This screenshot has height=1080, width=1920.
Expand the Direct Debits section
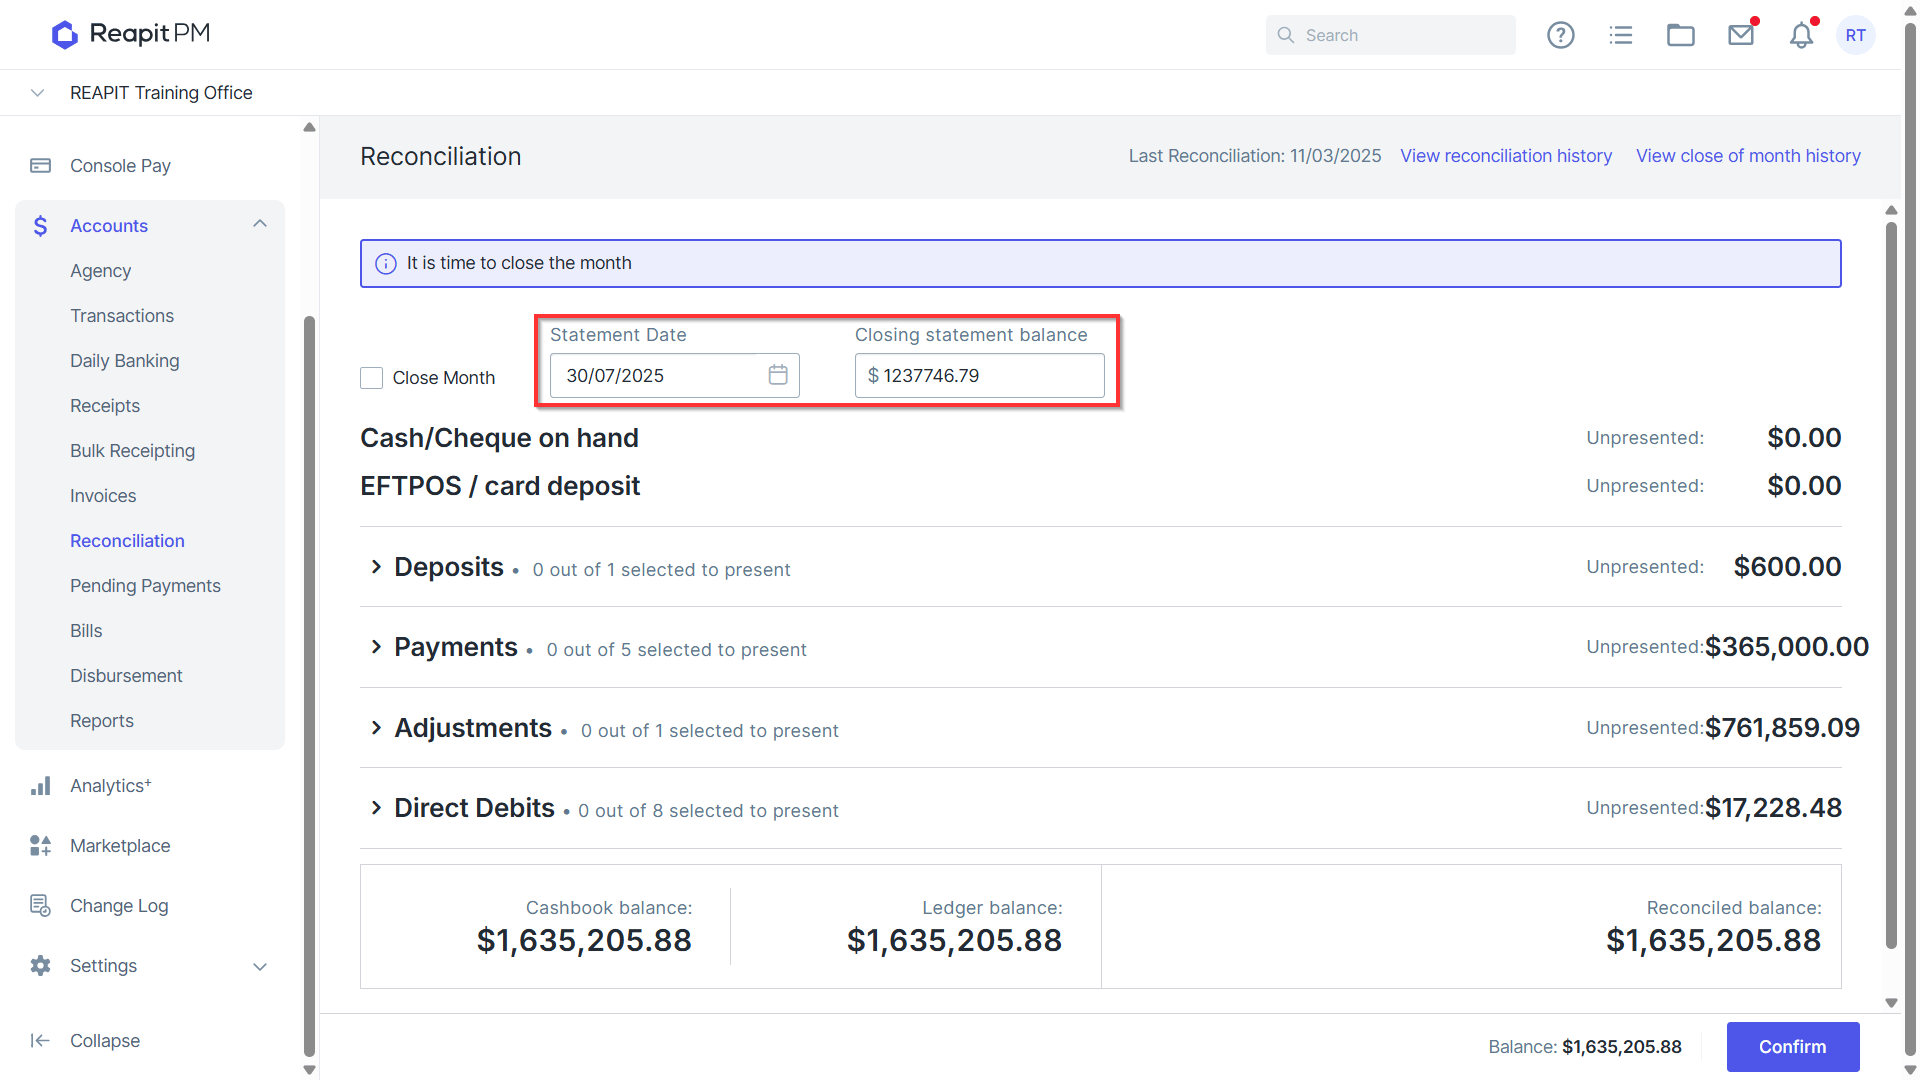click(376, 808)
